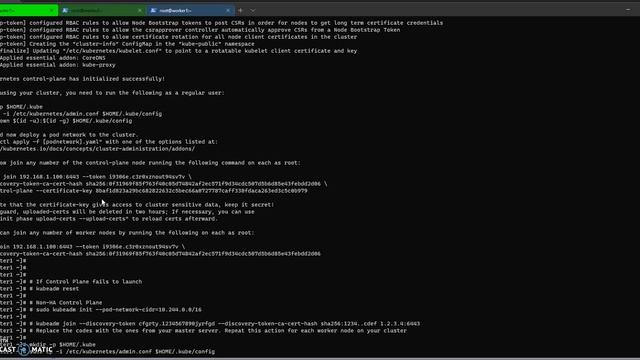Click the 'Node Bootstrap tokens to post CSRs' line

[x=222, y=23]
